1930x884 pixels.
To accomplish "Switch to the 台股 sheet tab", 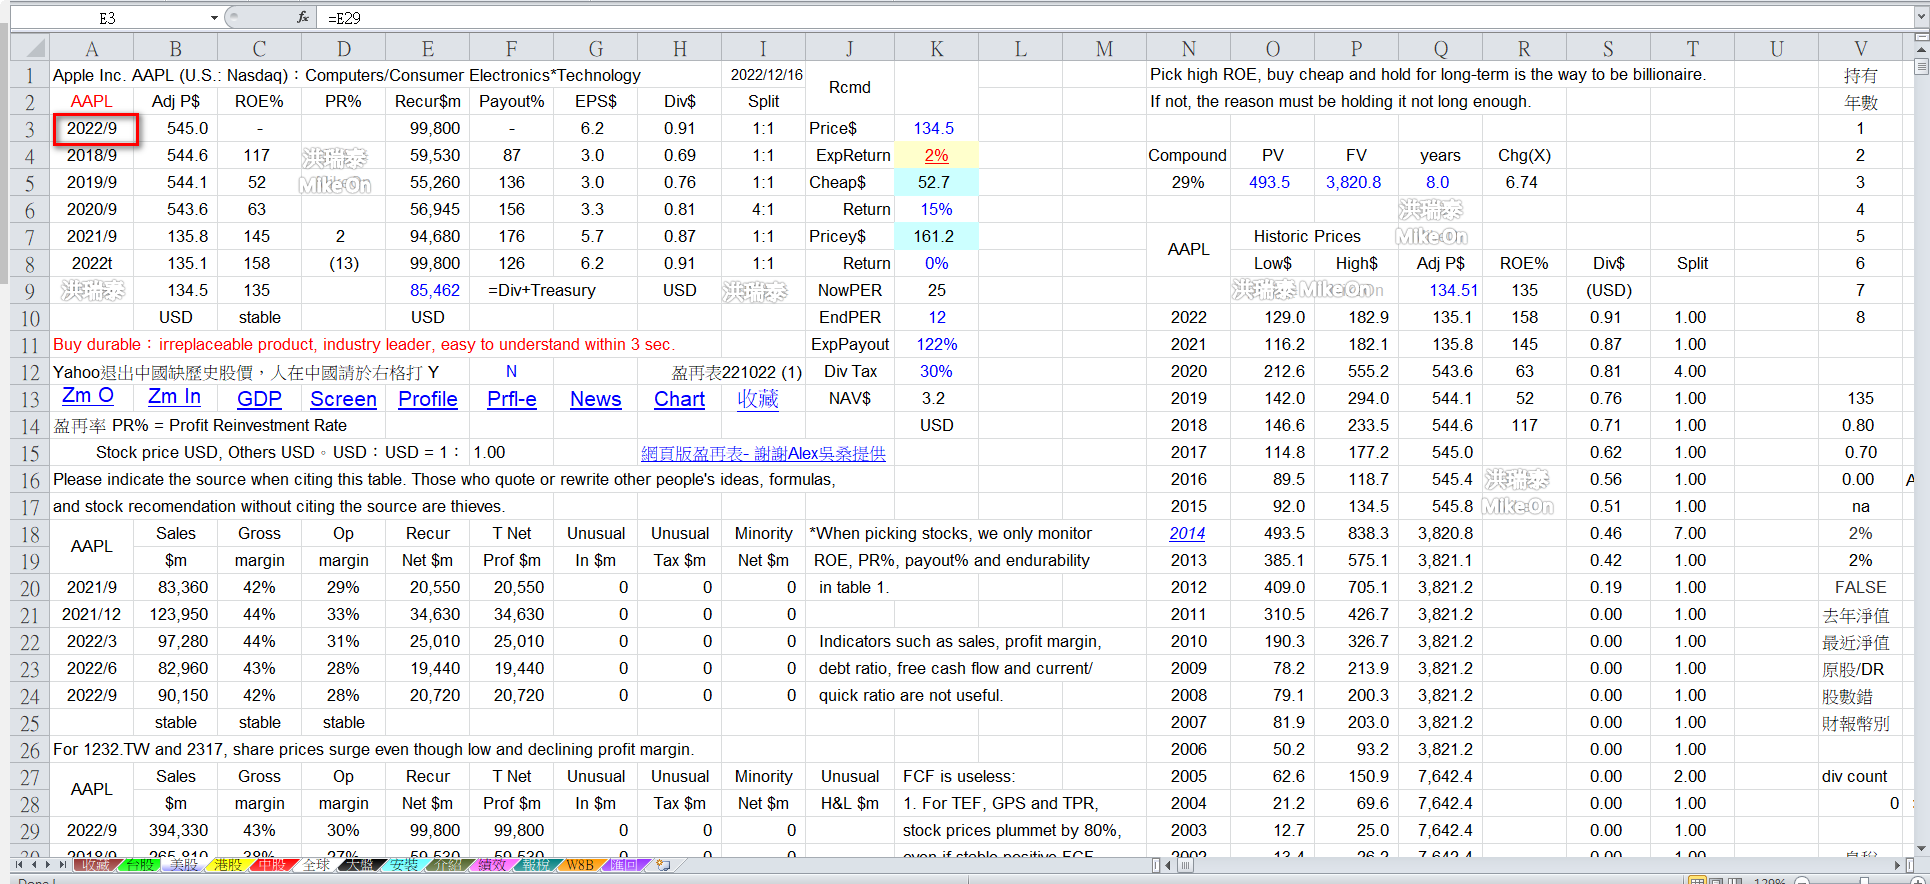I will click(140, 865).
